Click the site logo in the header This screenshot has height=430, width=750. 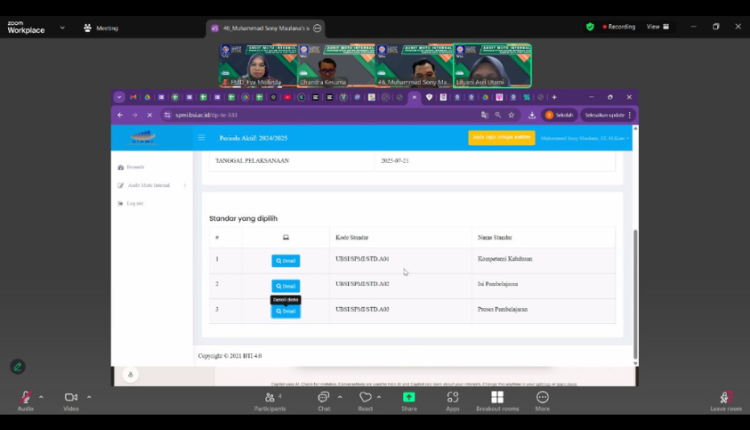coord(143,138)
